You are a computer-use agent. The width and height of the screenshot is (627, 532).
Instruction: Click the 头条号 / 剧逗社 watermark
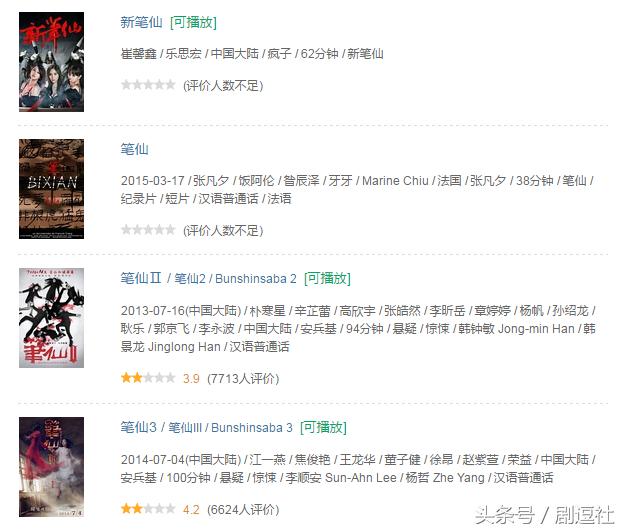[x=545, y=515]
